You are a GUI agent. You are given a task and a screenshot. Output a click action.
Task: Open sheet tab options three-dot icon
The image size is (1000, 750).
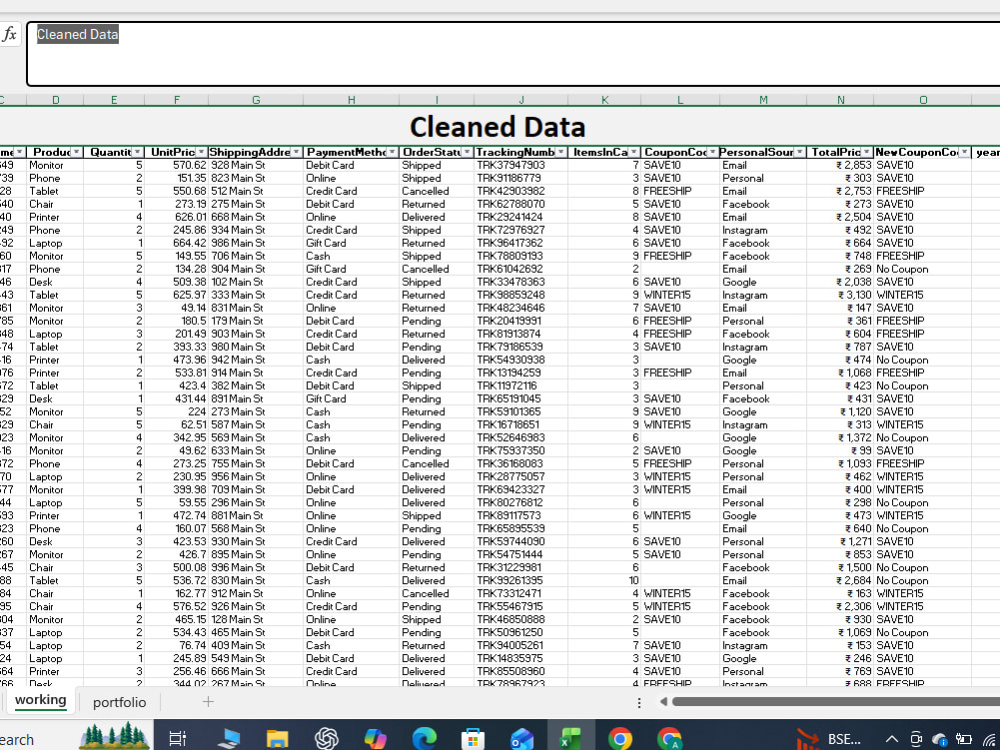tap(638, 702)
